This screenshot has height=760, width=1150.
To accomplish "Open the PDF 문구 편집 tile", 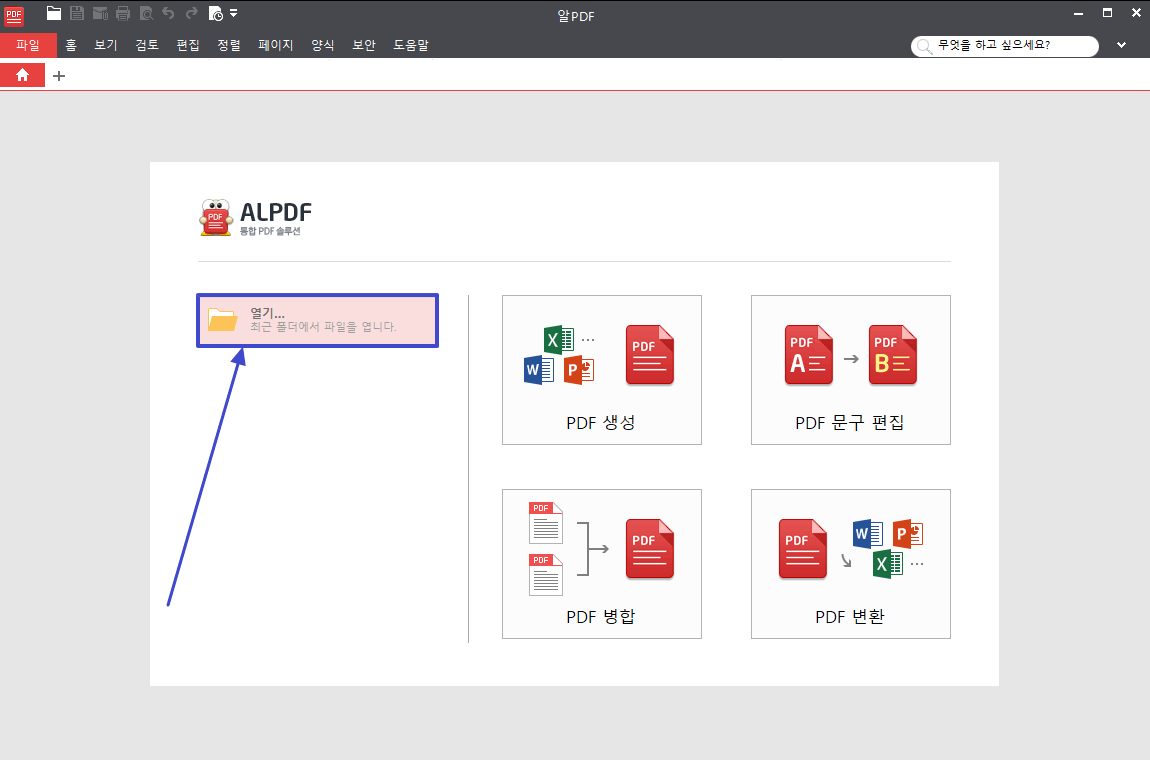I will [x=851, y=370].
